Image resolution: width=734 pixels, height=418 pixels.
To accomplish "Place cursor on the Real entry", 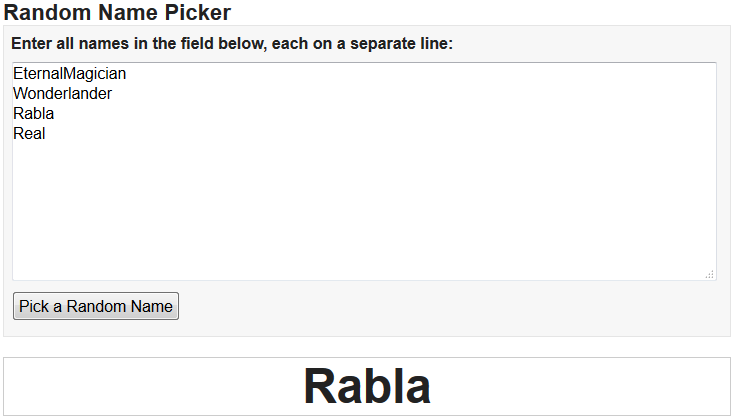I will pyautogui.click(x=29, y=134).
